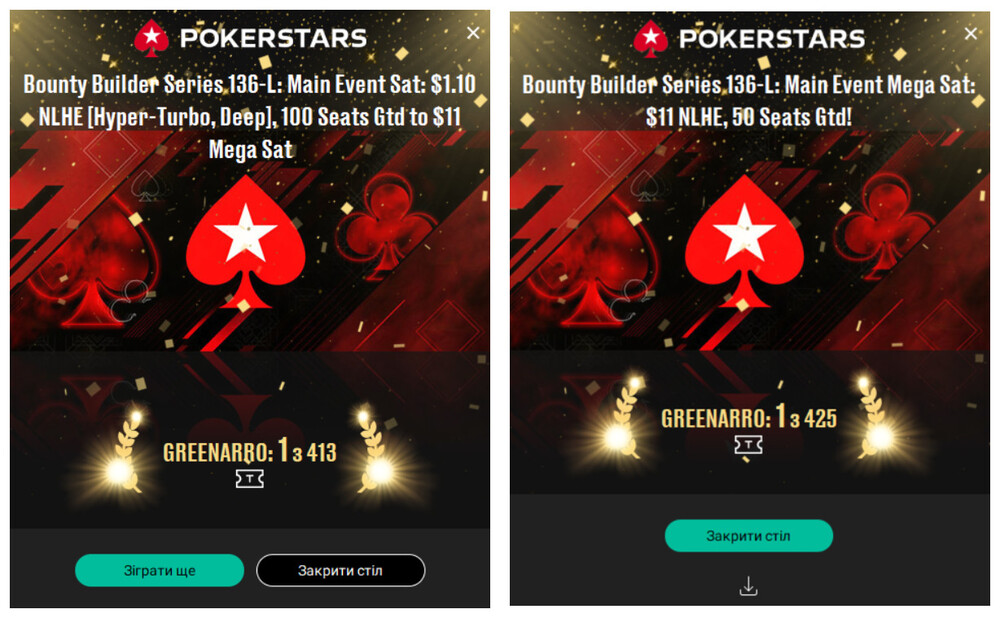Click the 'Main Event Mega Sat' tournament title
The height and width of the screenshot is (618, 1000).
click(x=749, y=101)
